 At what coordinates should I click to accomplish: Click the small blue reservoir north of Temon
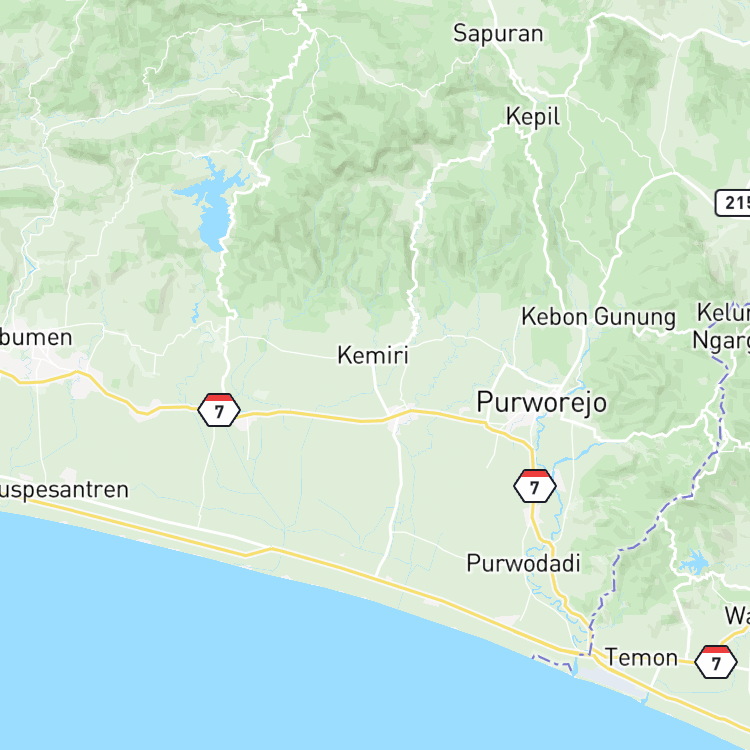pyautogui.click(x=694, y=562)
